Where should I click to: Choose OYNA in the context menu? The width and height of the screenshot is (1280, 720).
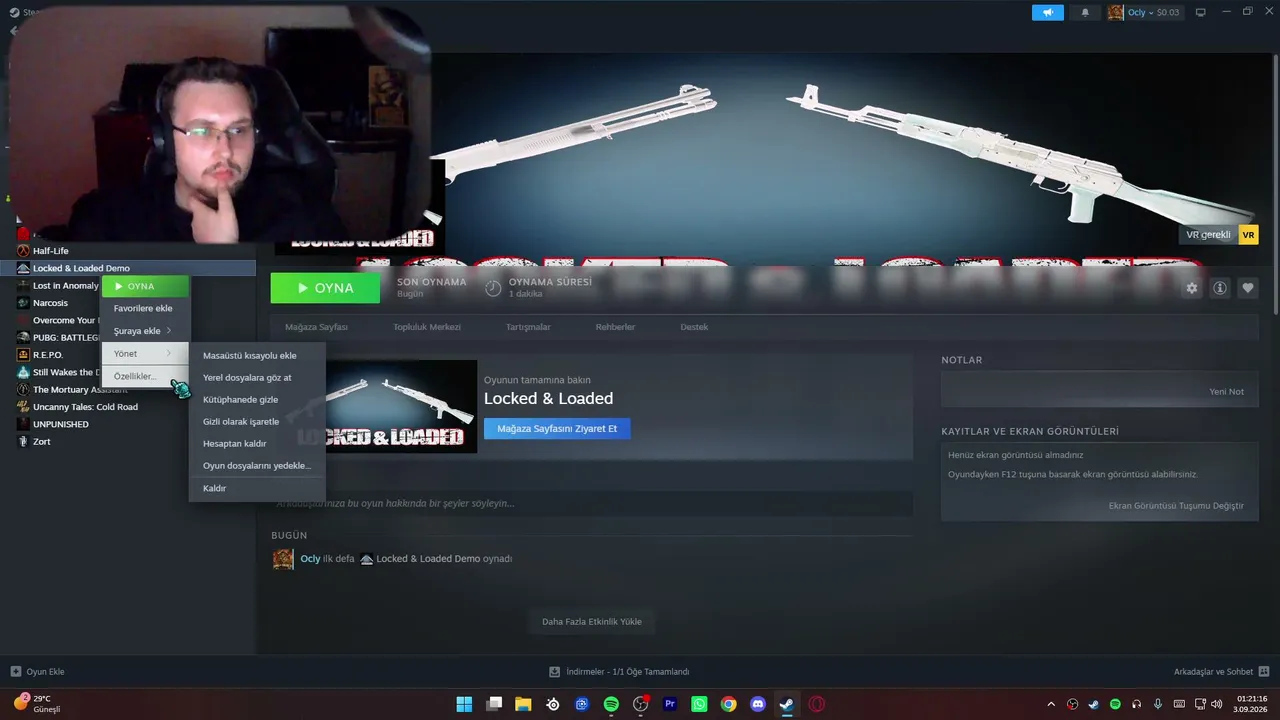click(145, 286)
